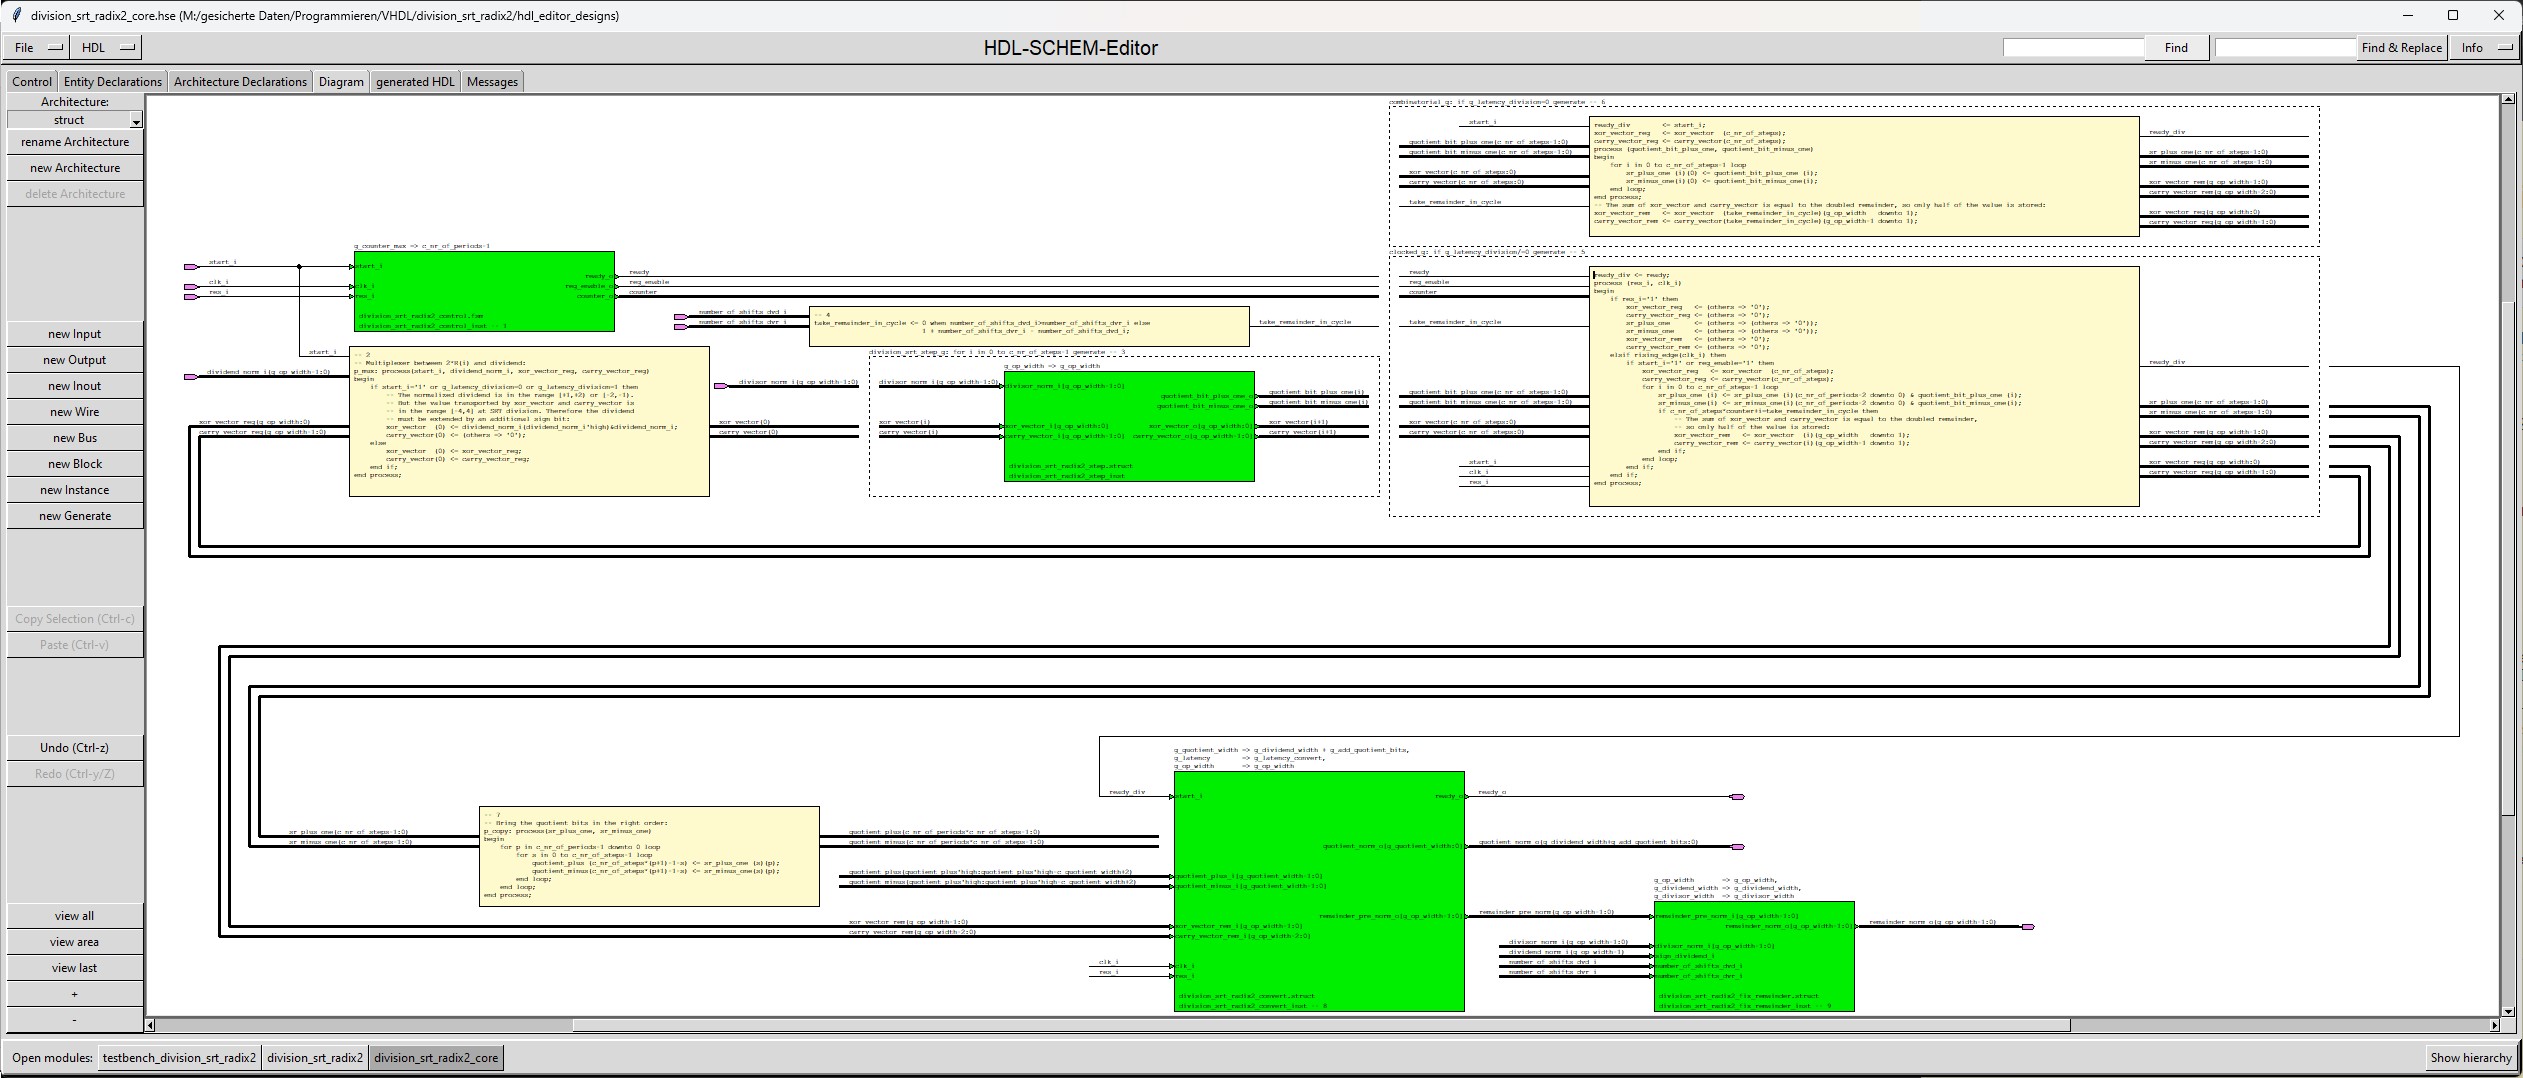
Task: Open the Info menu
Action: tap(2484, 48)
